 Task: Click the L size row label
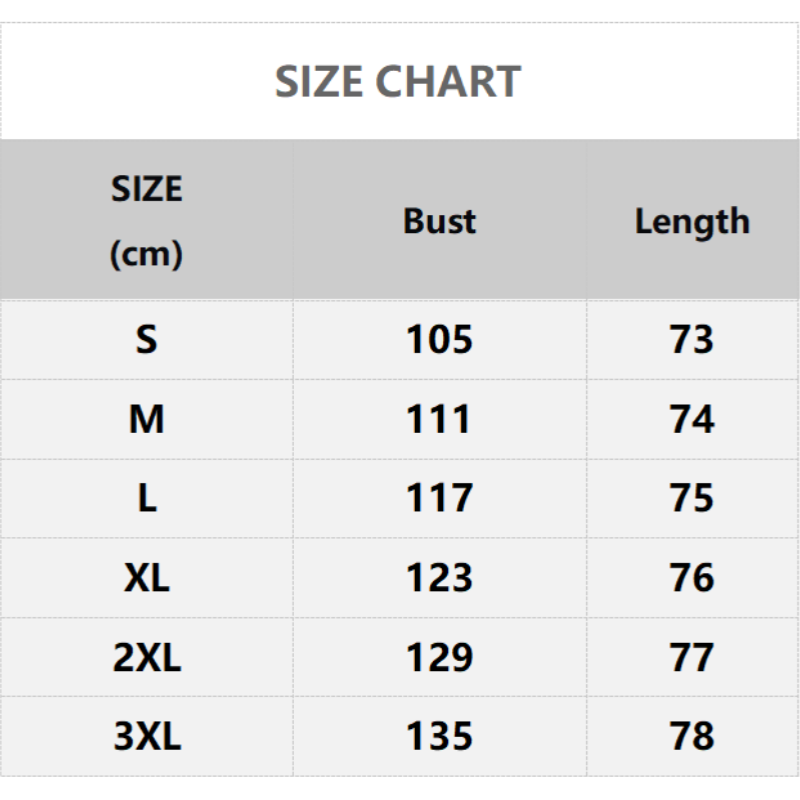coord(146,498)
